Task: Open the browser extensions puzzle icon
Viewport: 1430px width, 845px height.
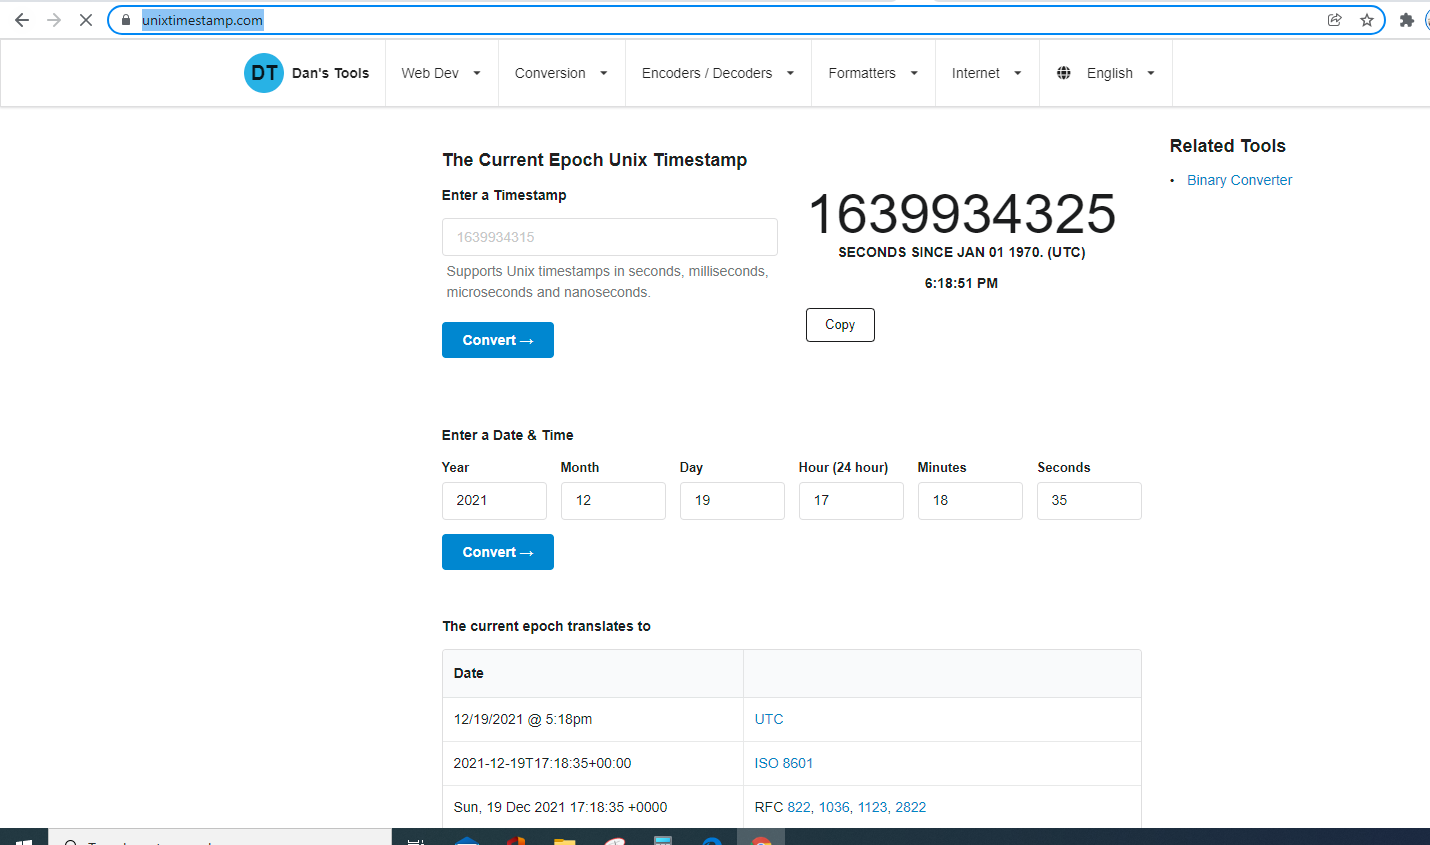Action: [1407, 20]
